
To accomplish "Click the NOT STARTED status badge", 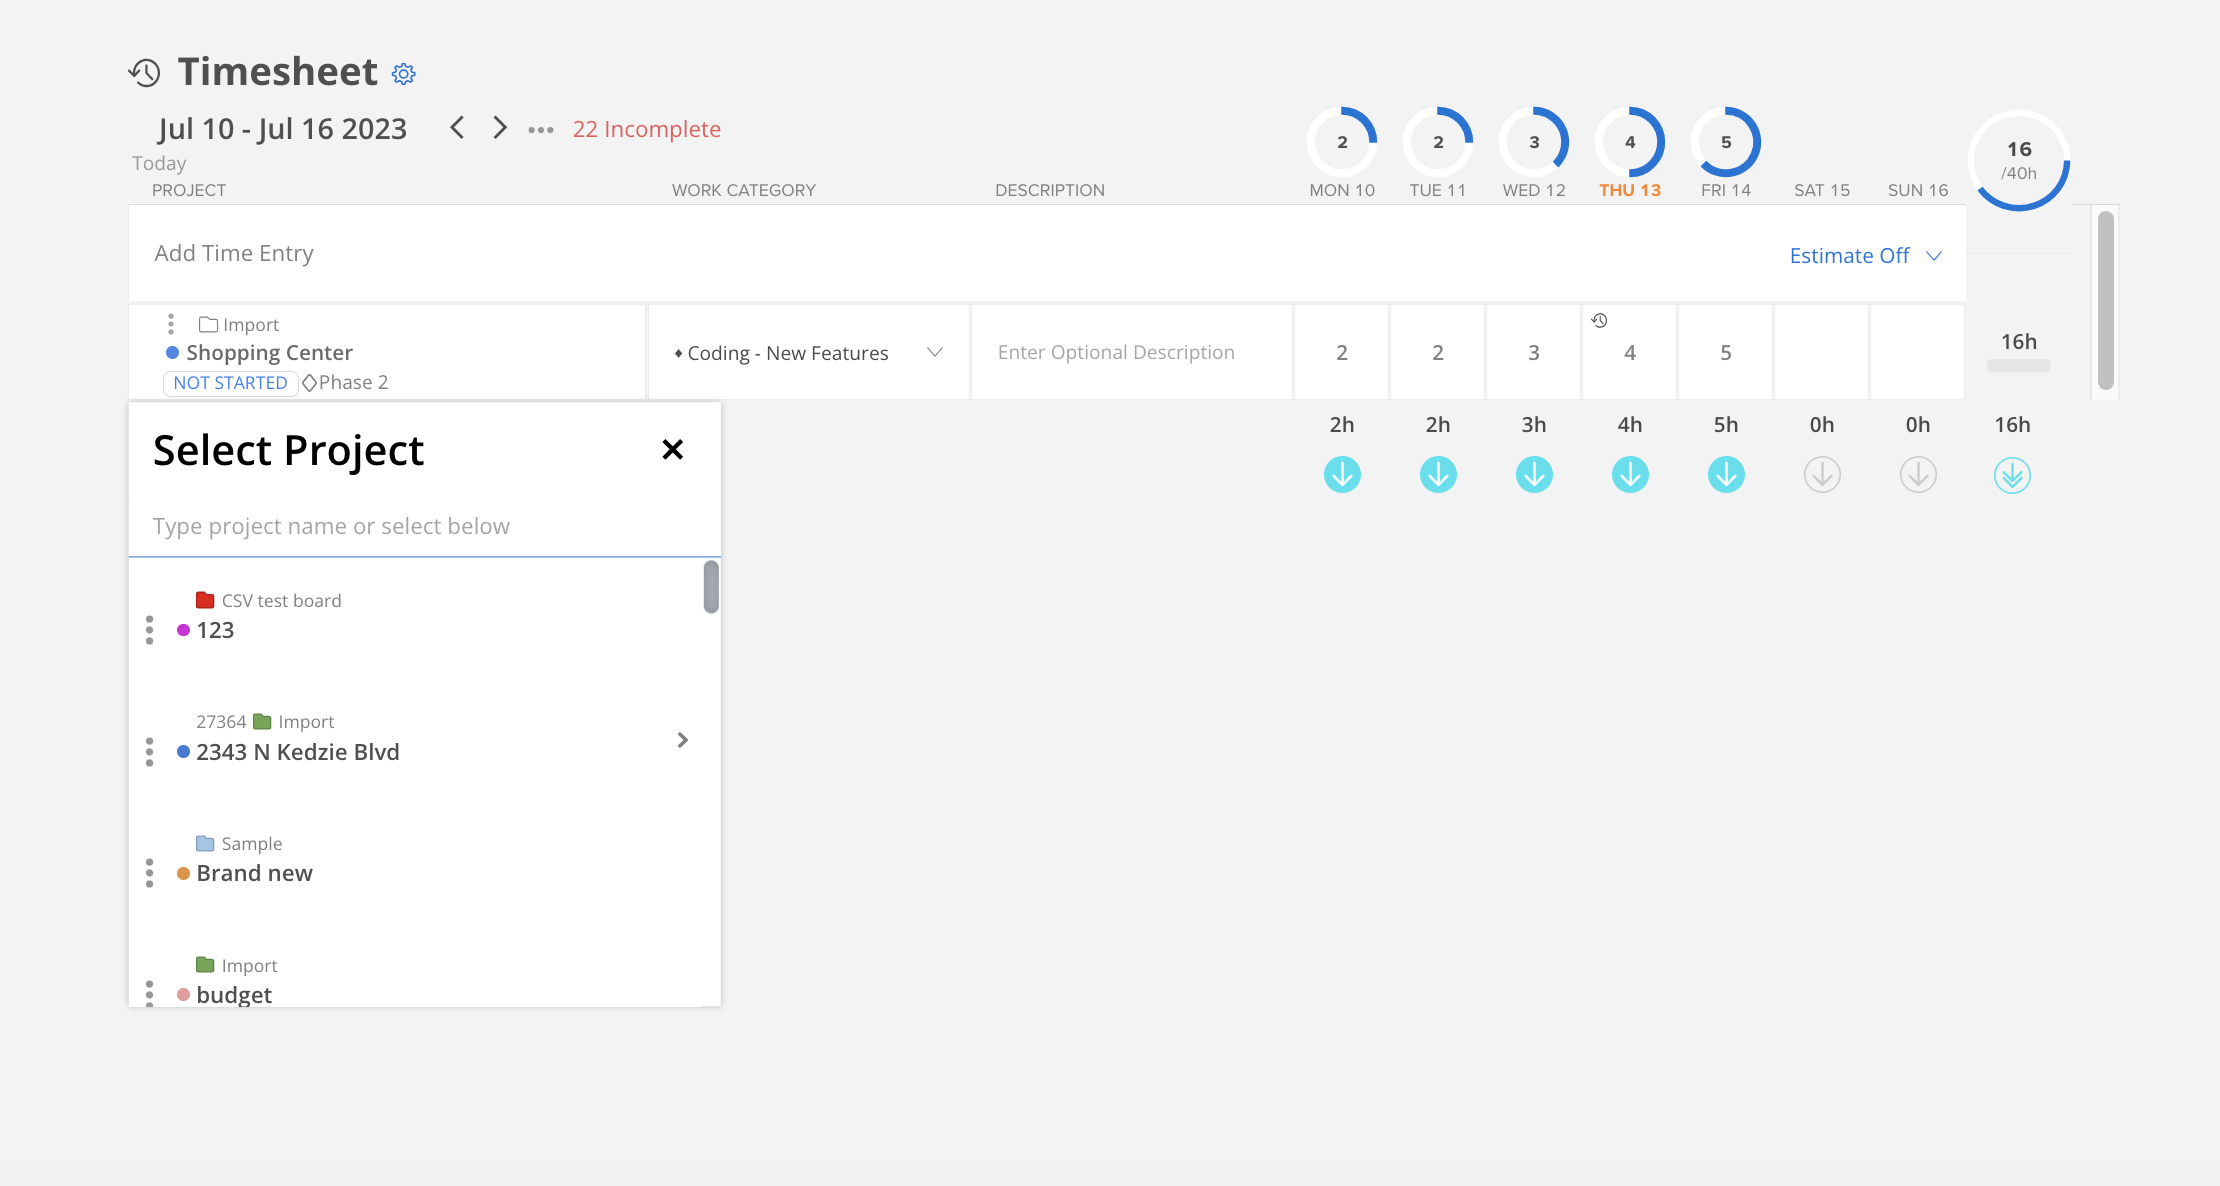I will click(230, 382).
